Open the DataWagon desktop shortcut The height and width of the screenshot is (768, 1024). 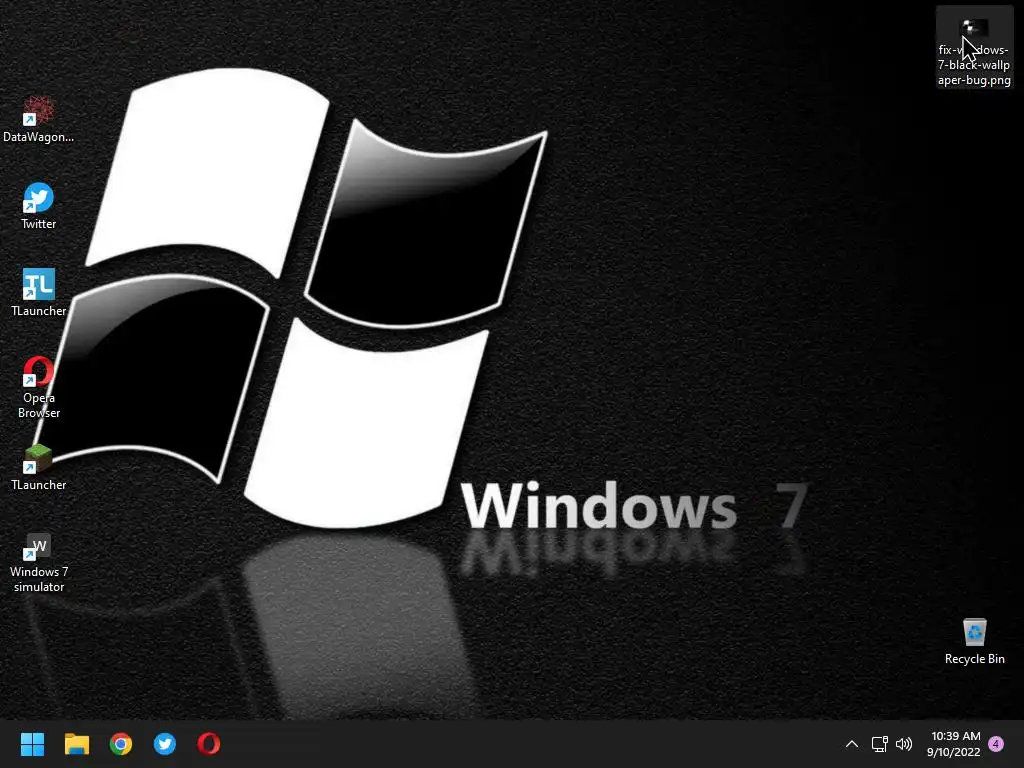pyautogui.click(x=39, y=119)
